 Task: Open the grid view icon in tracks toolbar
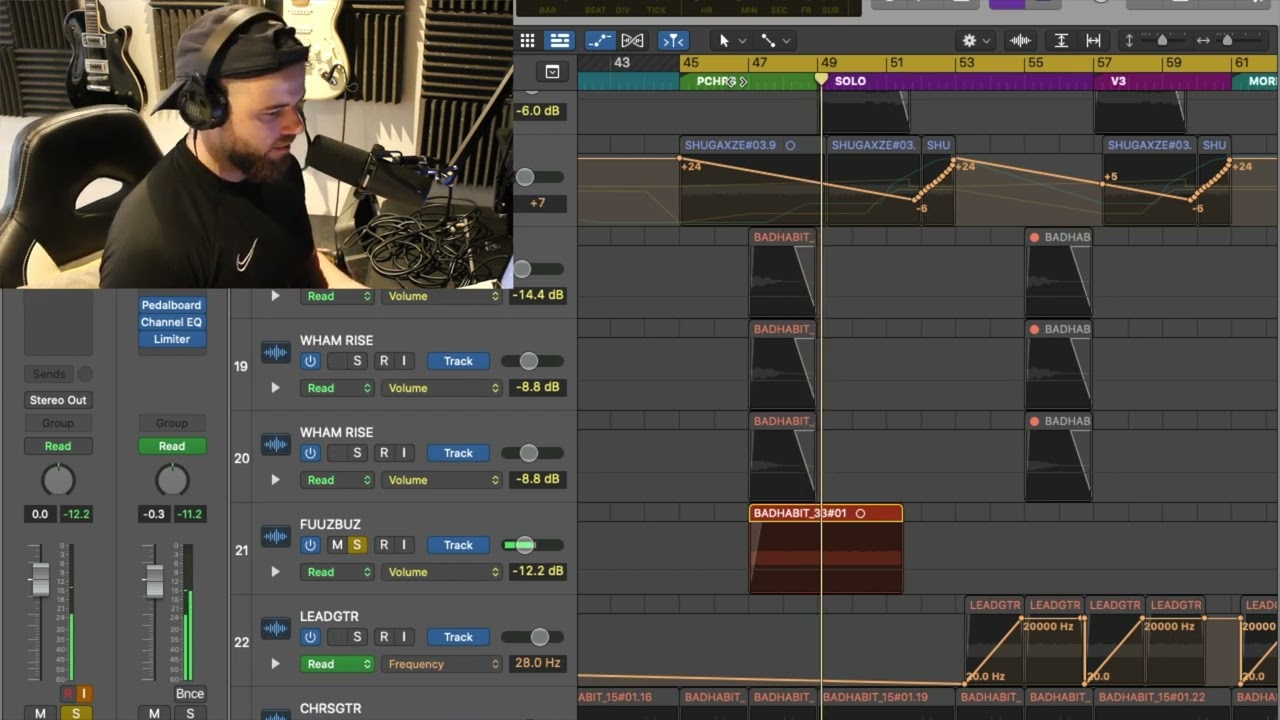click(527, 41)
